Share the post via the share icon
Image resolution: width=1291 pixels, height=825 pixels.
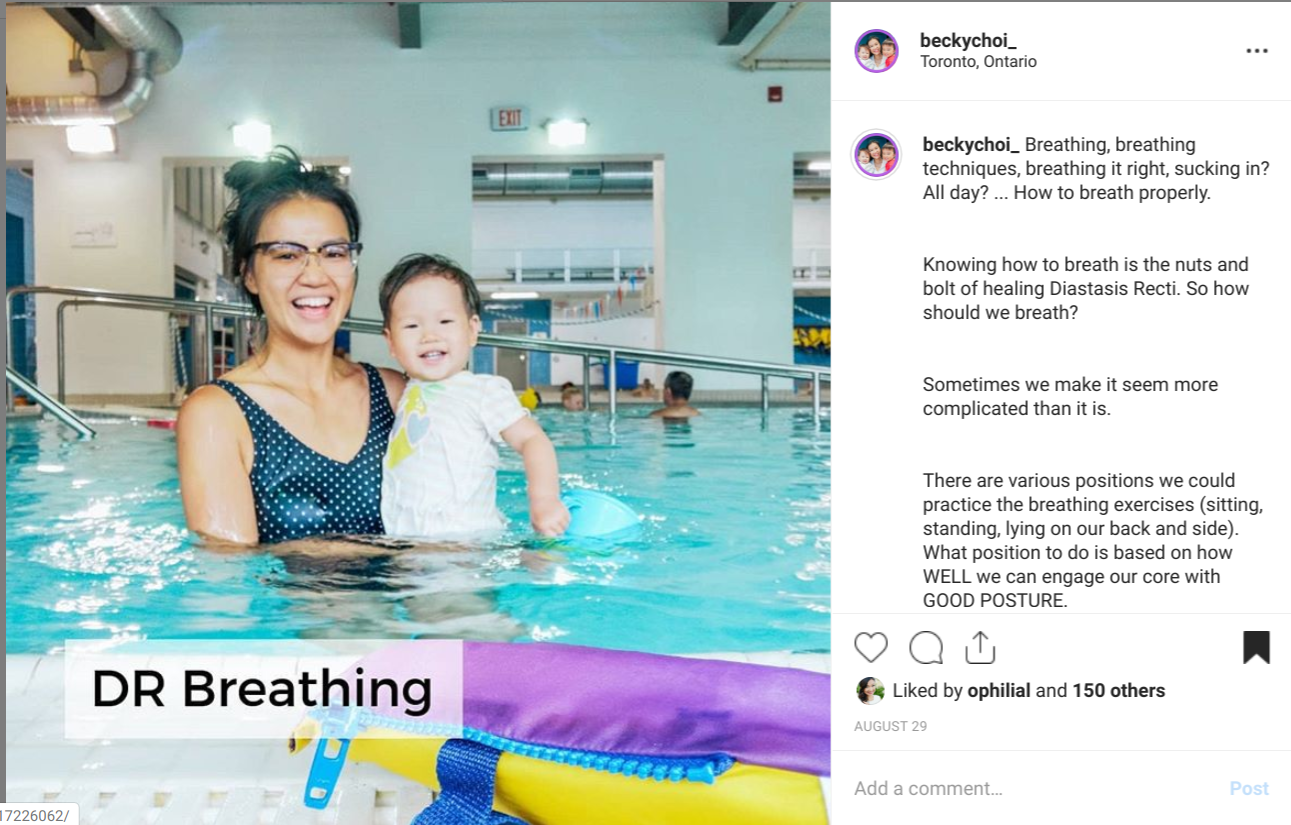click(x=980, y=647)
